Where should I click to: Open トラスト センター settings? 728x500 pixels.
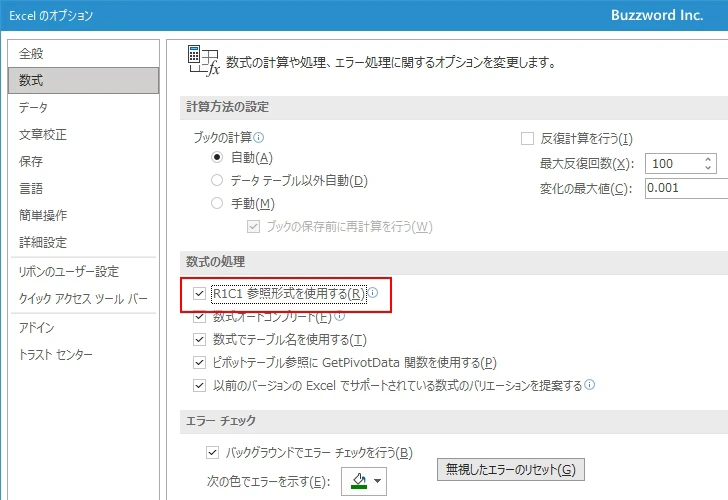[84, 355]
